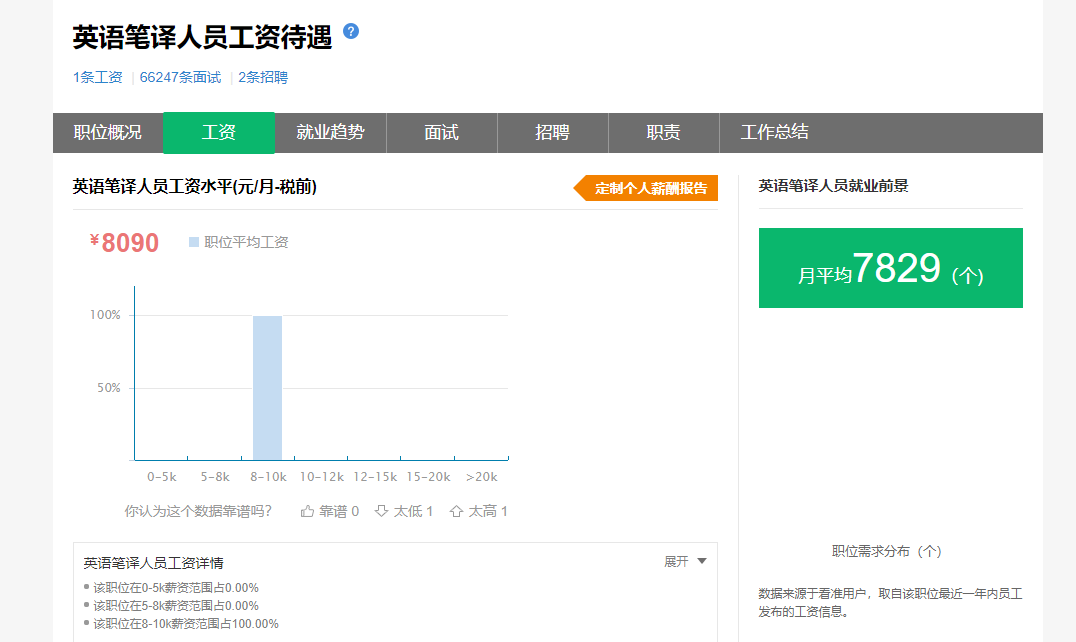This screenshot has height=642, width=1076.
Task: Switch to the 工作总结 tab
Action: pyautogui.click(x=774, y=133)
